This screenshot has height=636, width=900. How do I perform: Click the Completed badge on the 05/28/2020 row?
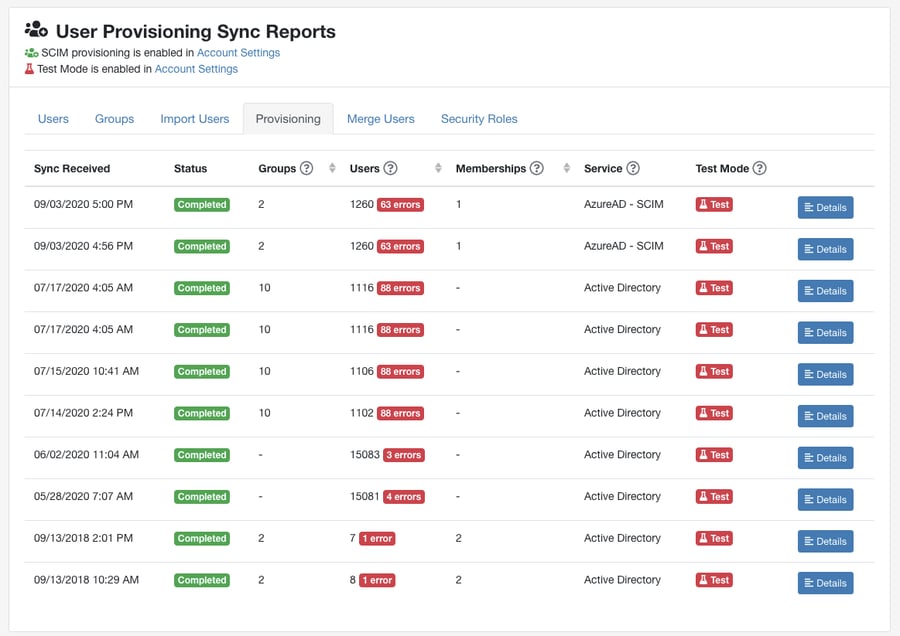[201, 496]
